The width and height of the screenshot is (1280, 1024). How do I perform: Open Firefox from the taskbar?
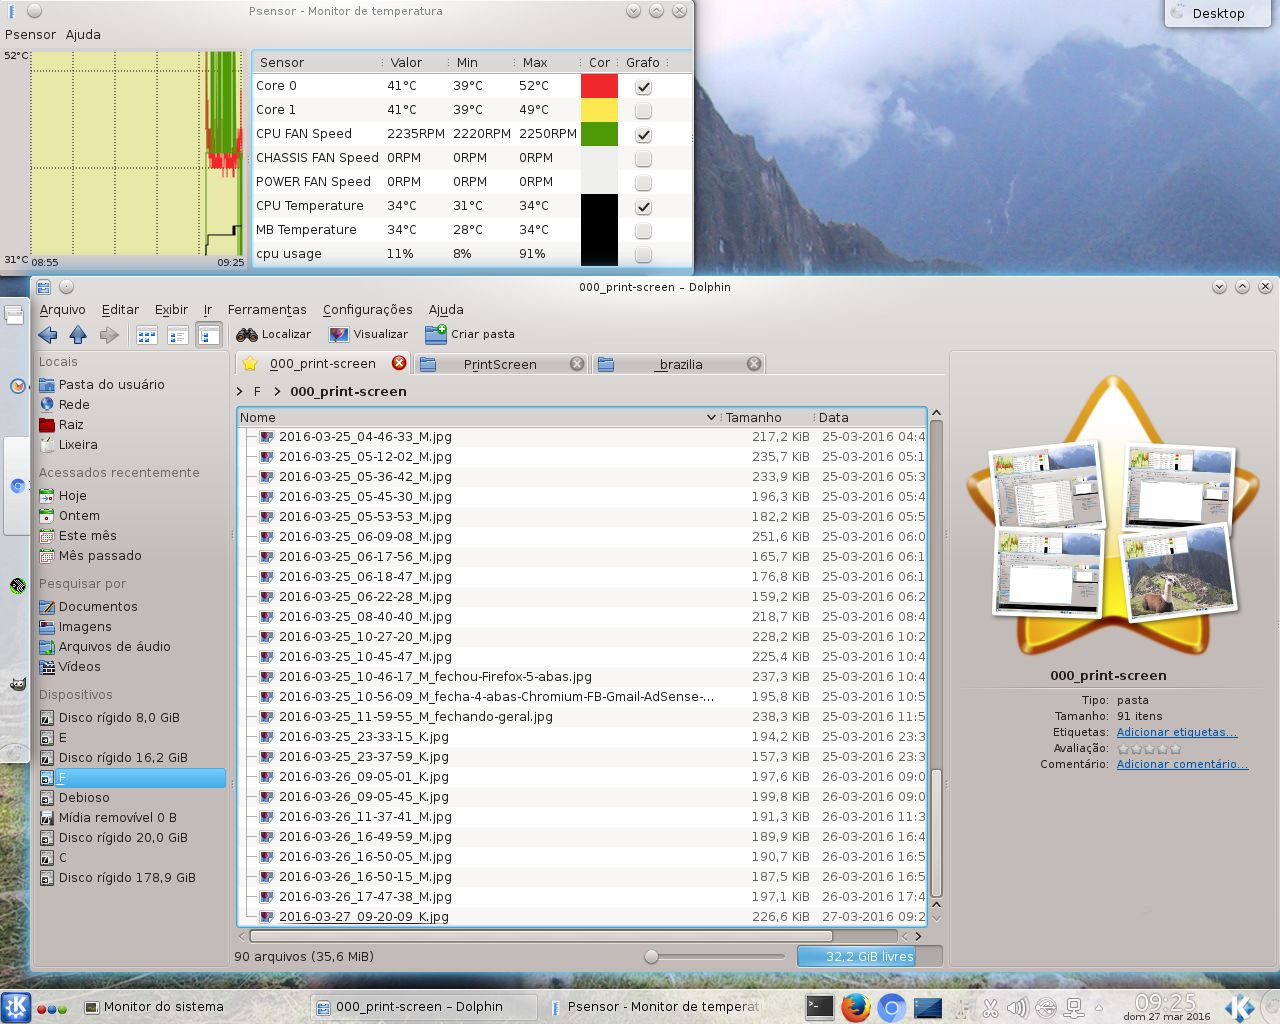coord(855,1007)
